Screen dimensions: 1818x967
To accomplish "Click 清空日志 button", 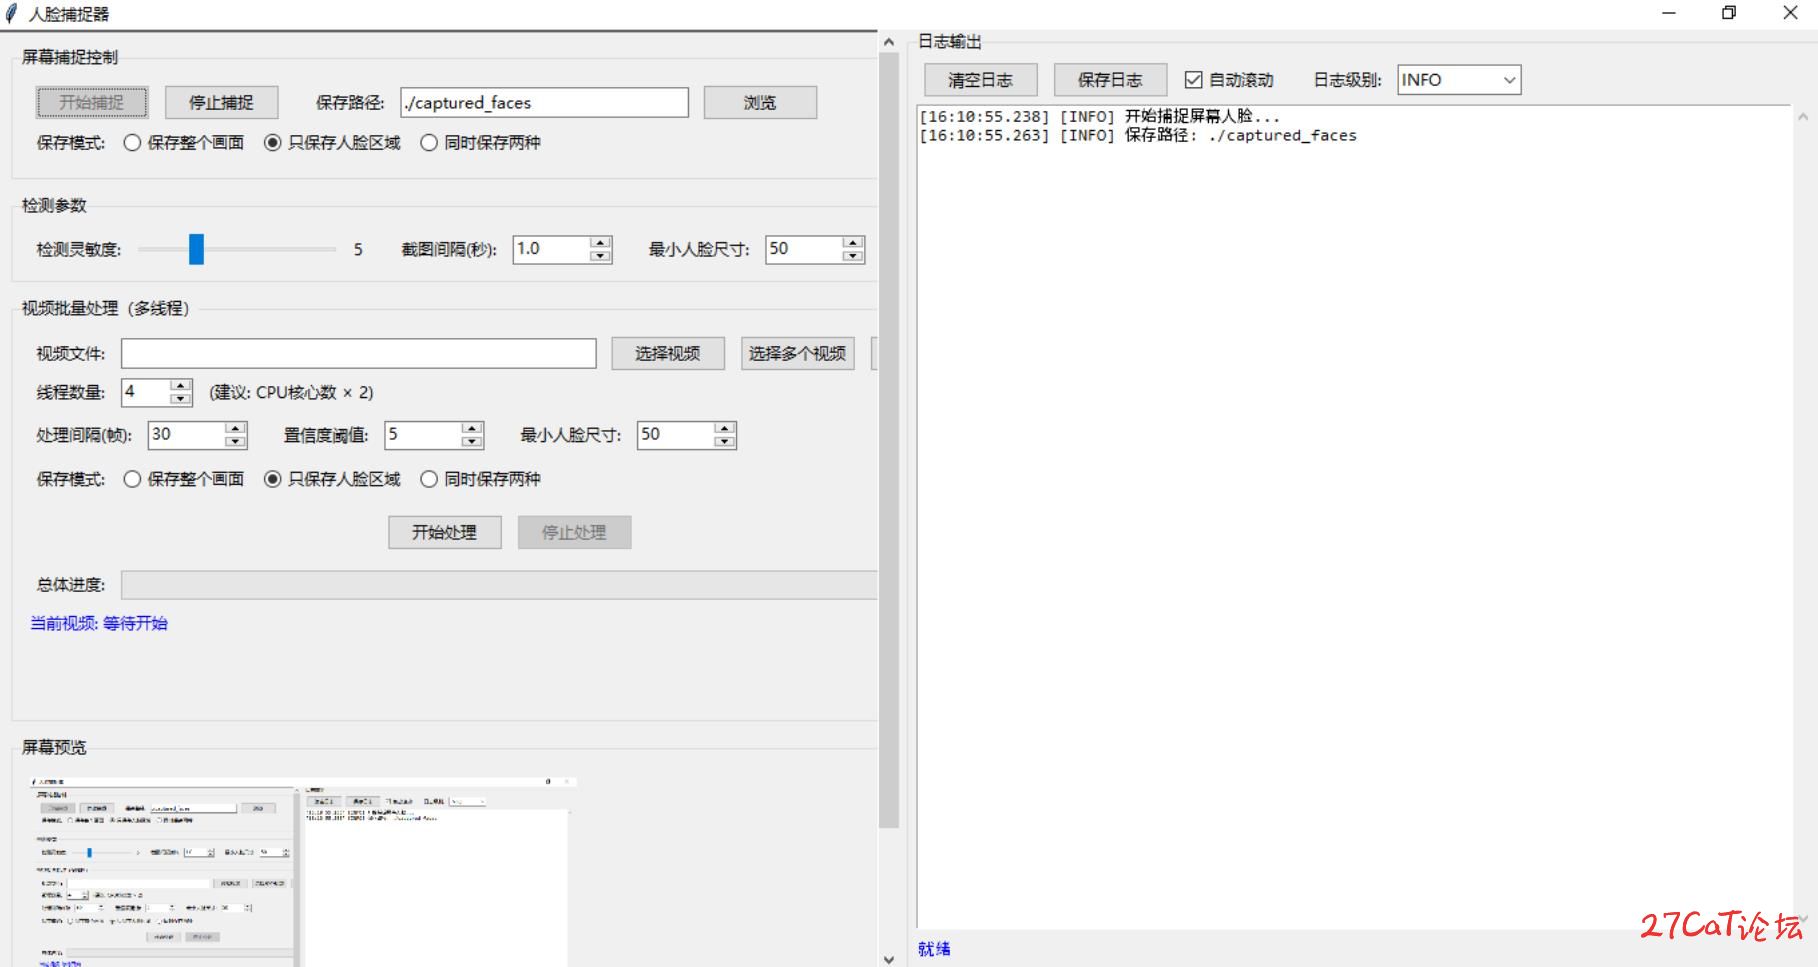I will 980,80.
